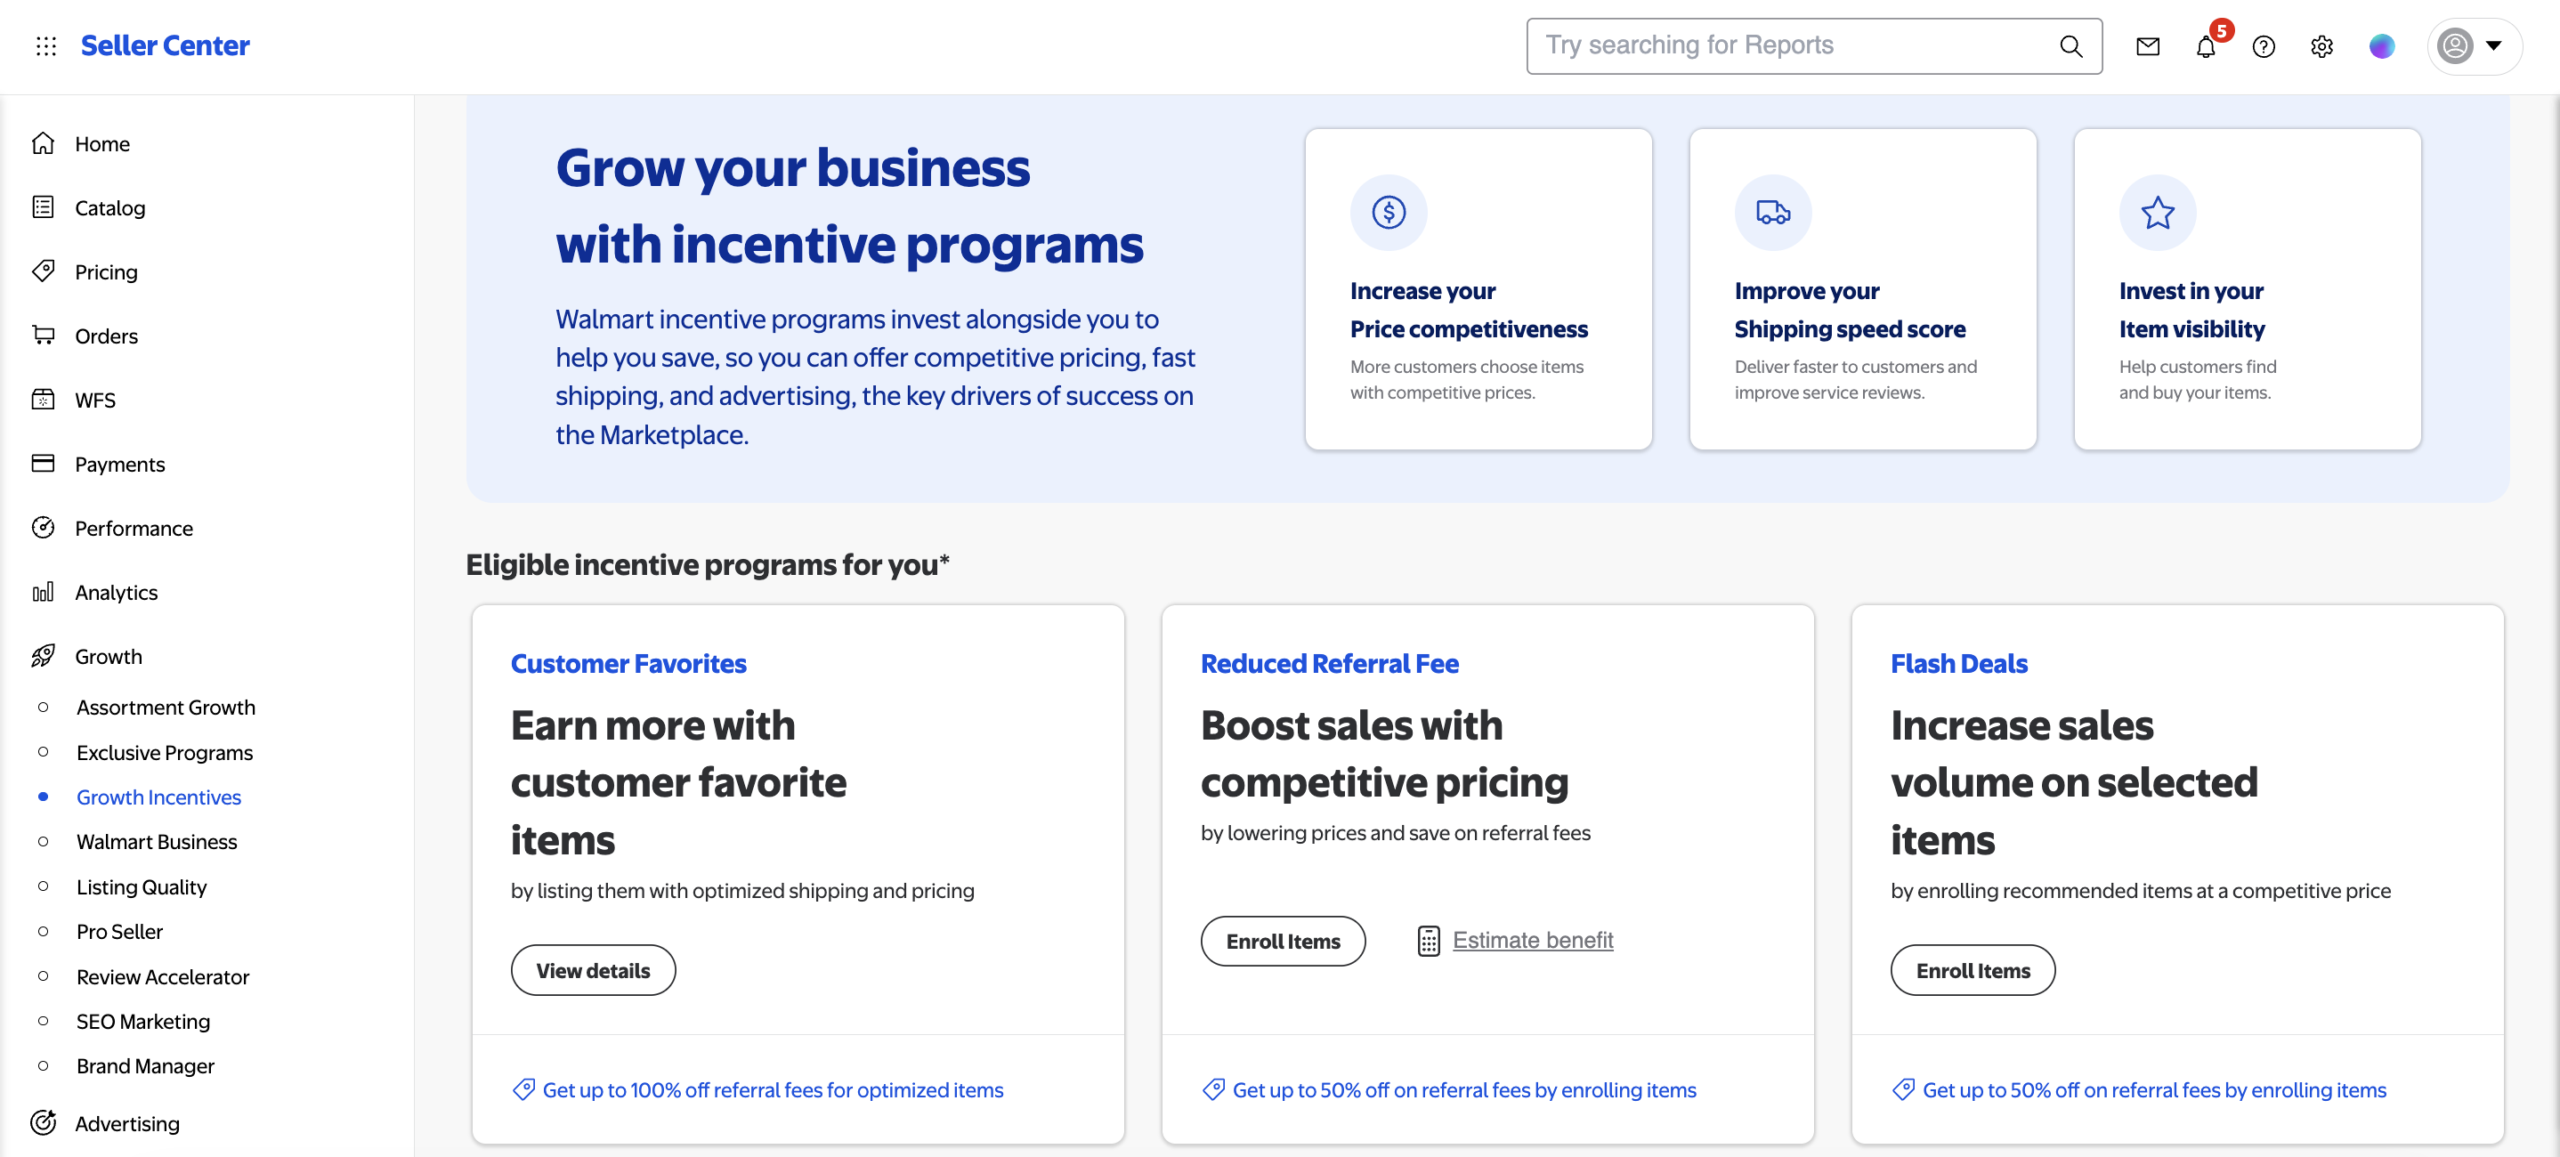Click the Analytics bar chart icon
Image resolution: width=2560 pixels, height=1157 pixels.
coord(43,592)
